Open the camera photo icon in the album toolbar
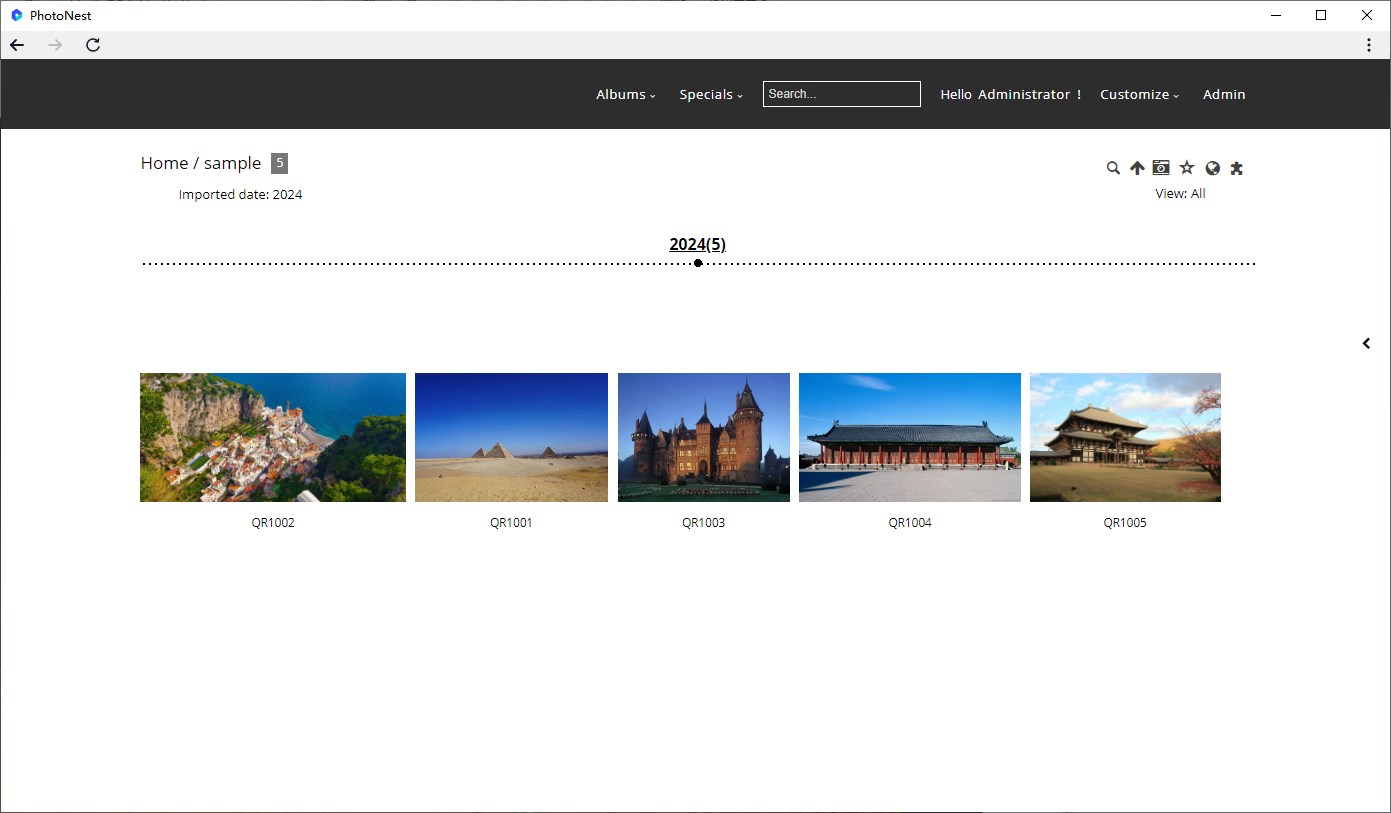Image resolution: width=1391 pixels, height=813 pixels. point(1161,167)
